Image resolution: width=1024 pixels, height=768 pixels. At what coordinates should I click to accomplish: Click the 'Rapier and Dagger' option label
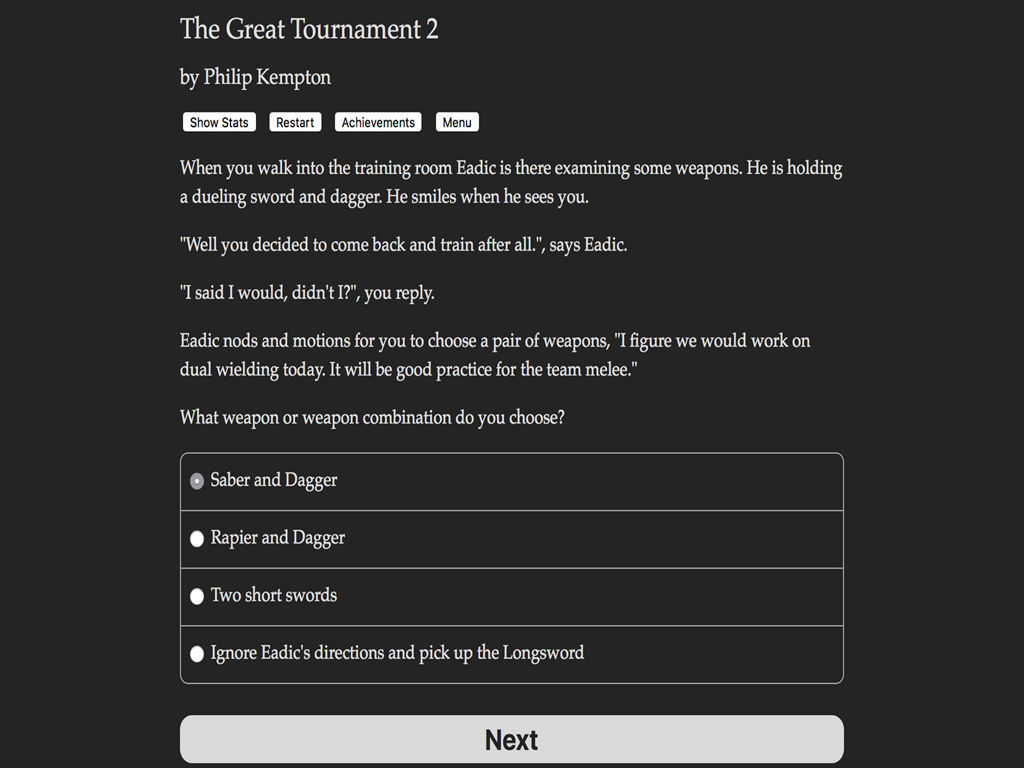coord(278,538)
